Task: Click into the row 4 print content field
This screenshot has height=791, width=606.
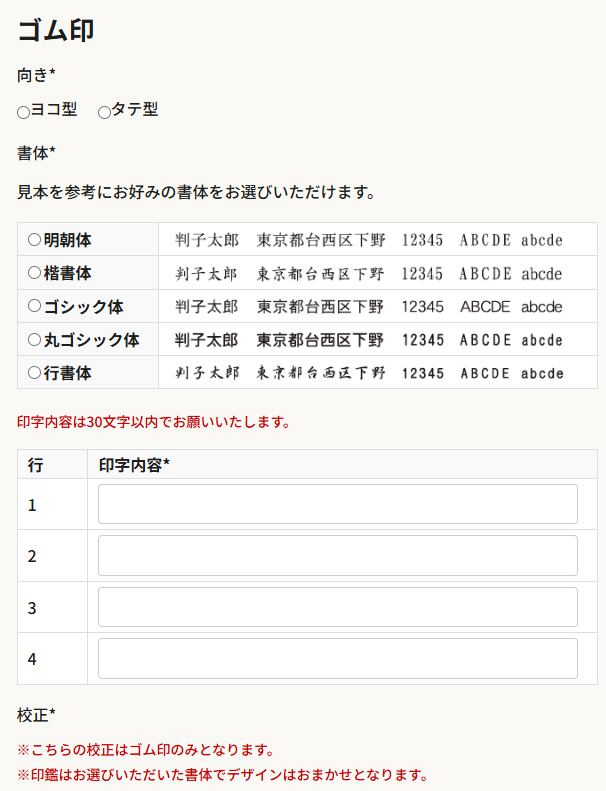Action: pyautogui.click(x=337, y=659)
